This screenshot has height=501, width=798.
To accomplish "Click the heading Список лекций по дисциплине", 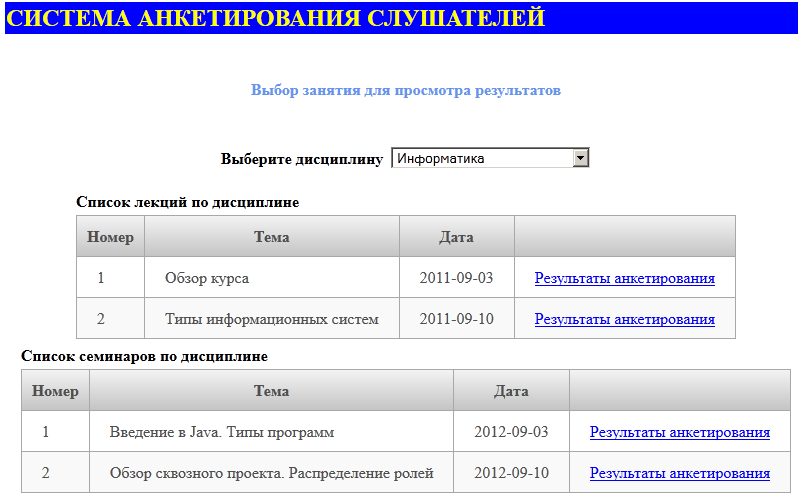I will click(187, 202).
